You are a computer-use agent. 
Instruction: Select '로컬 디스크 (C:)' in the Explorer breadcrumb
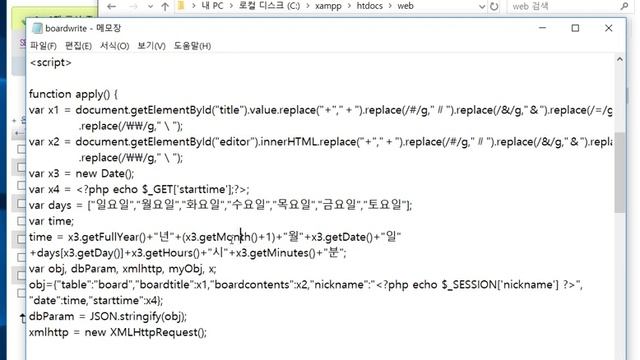tap(269, 6)
